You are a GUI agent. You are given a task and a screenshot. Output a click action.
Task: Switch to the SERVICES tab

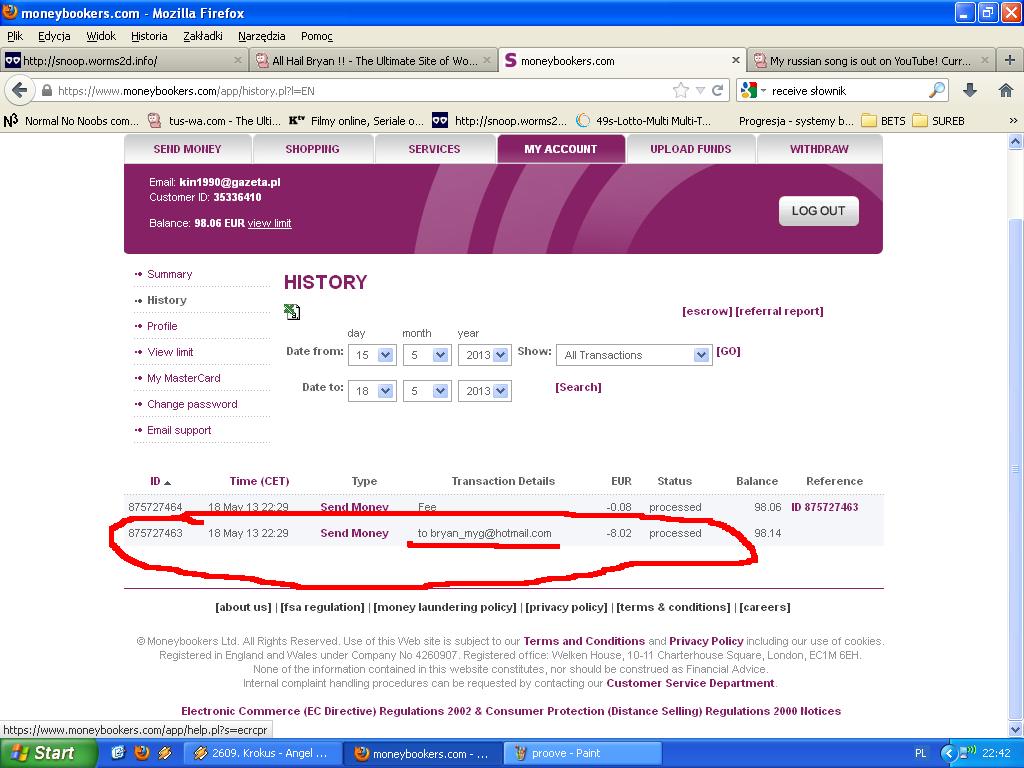coord(434,149)
